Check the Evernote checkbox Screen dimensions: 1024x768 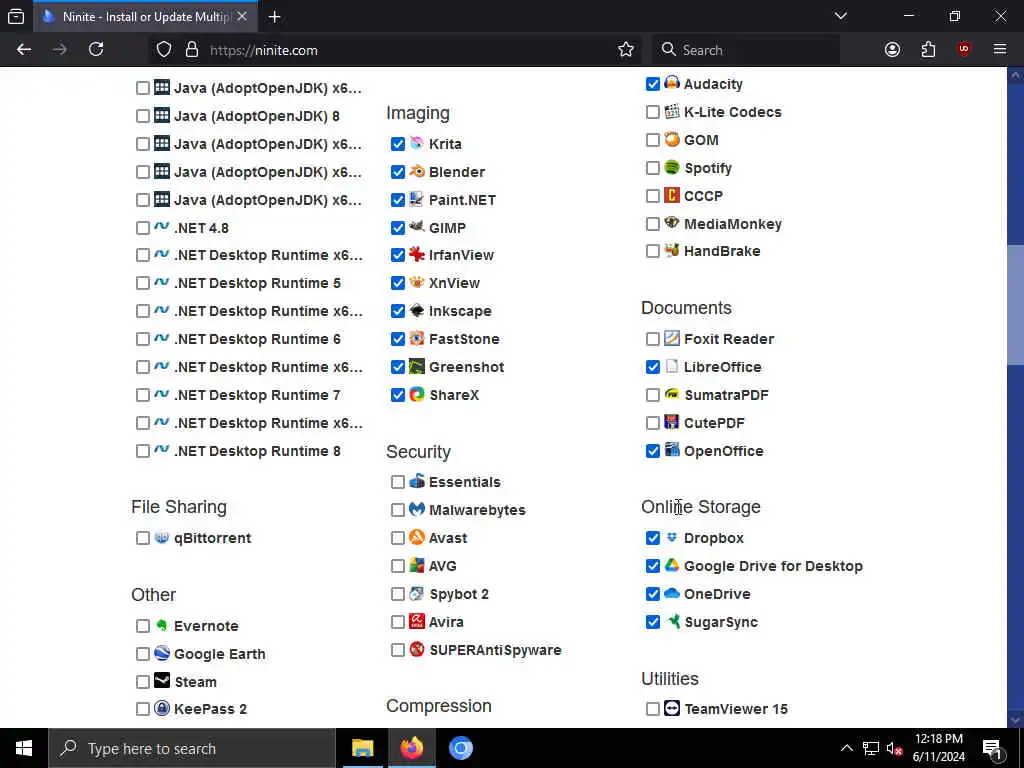point(142,626)
